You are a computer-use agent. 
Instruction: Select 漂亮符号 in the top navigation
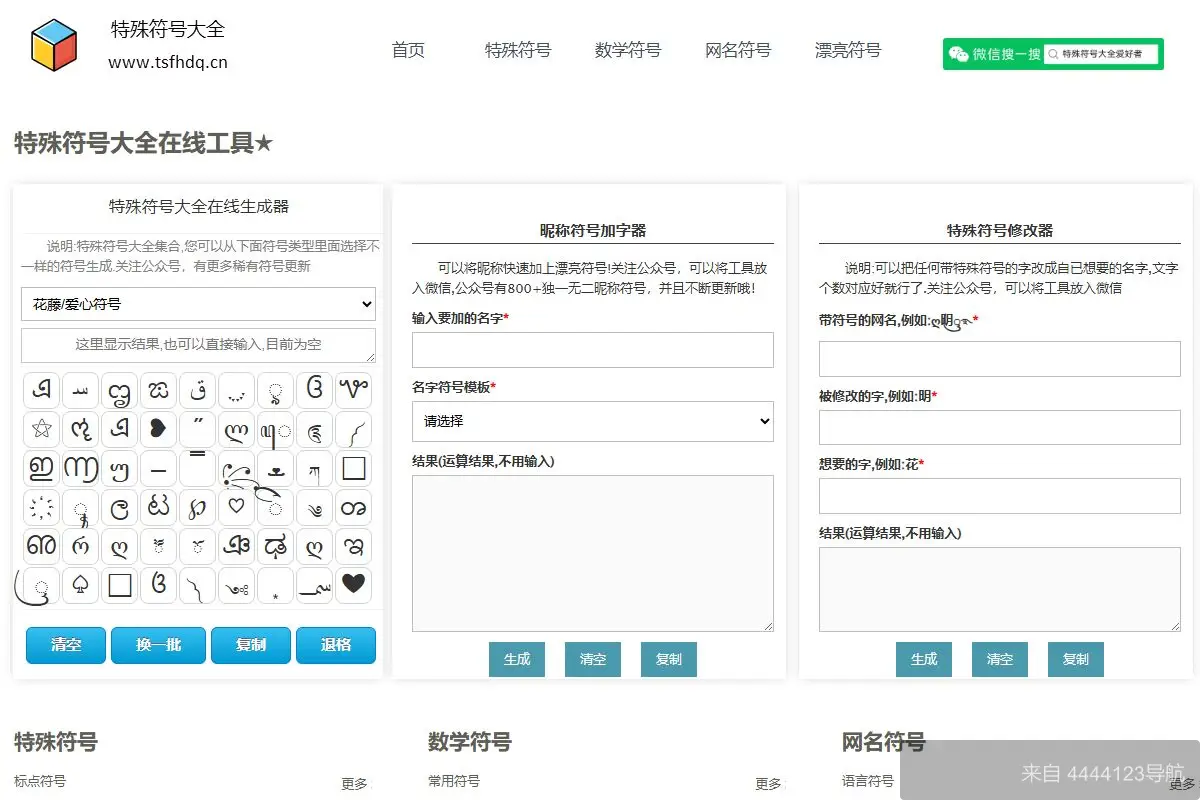[847, 50]
